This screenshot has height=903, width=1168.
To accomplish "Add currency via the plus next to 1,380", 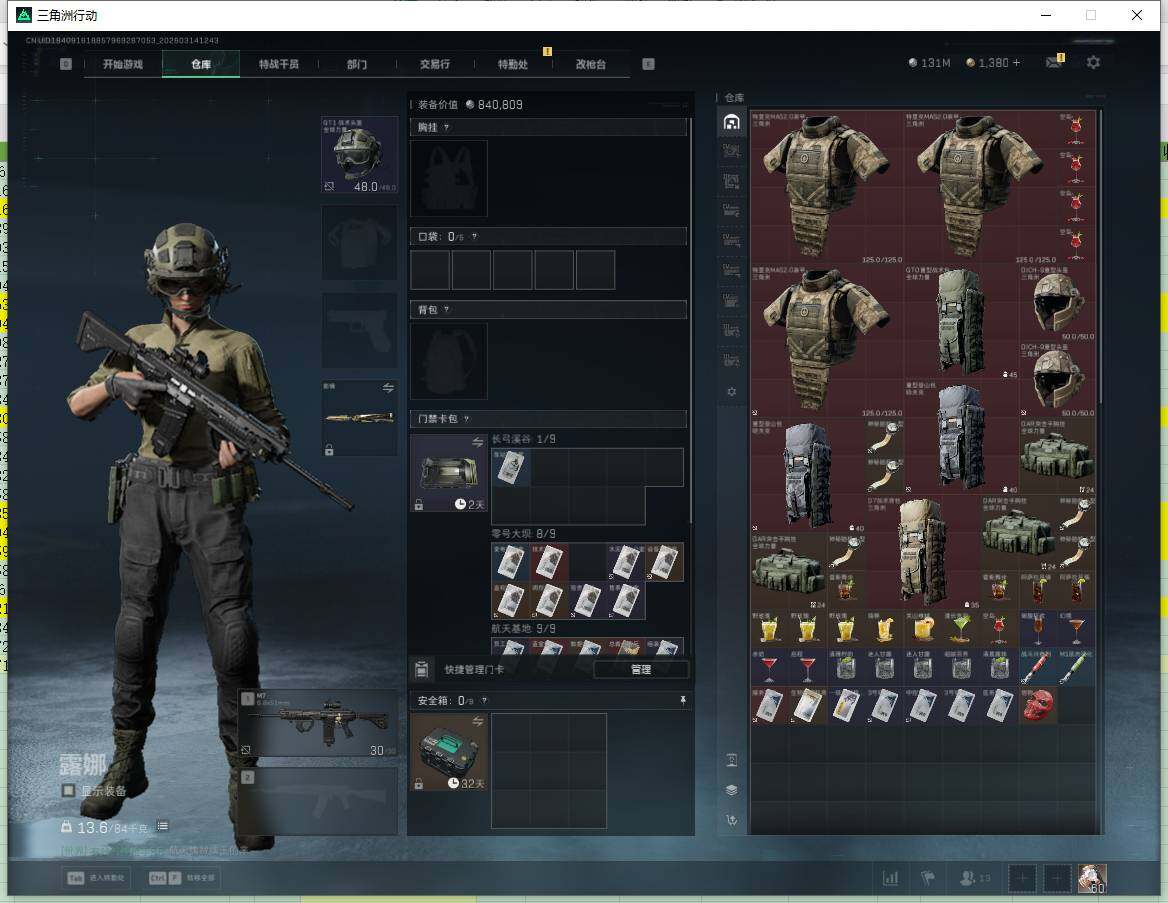I will (1017, 63).
